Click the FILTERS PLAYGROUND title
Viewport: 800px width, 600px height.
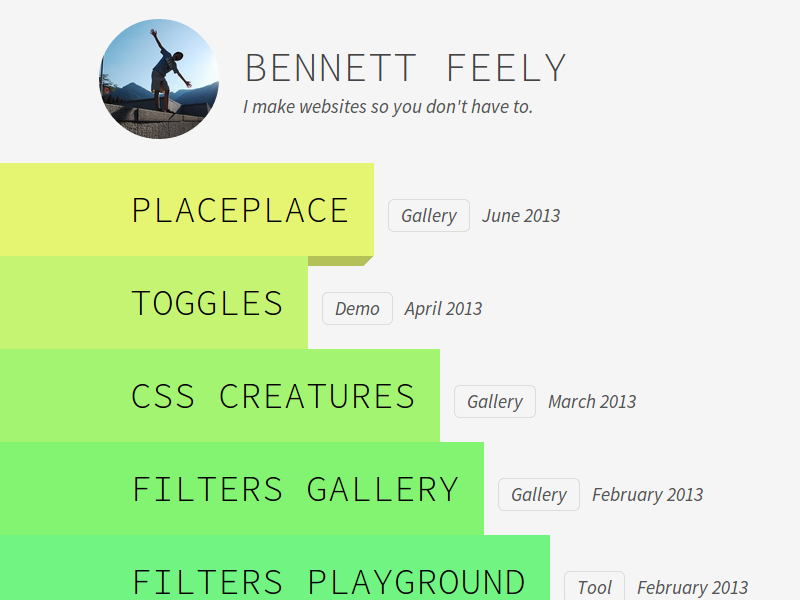tap(328, 581)
